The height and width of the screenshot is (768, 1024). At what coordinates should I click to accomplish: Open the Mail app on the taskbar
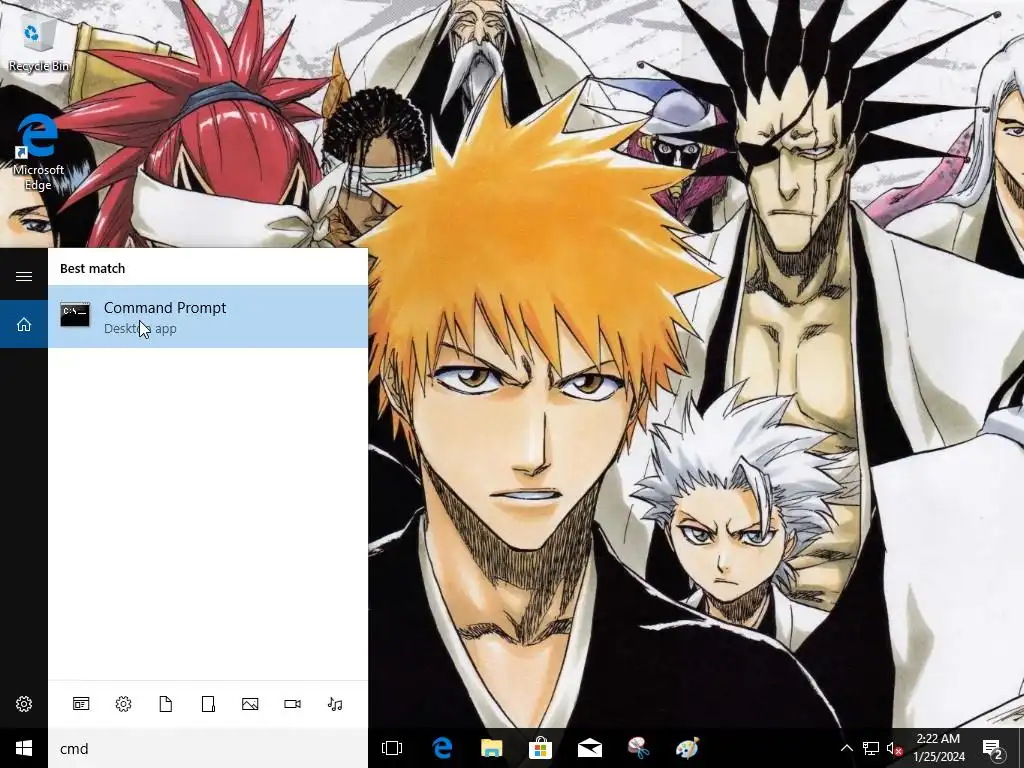point(589,748)
